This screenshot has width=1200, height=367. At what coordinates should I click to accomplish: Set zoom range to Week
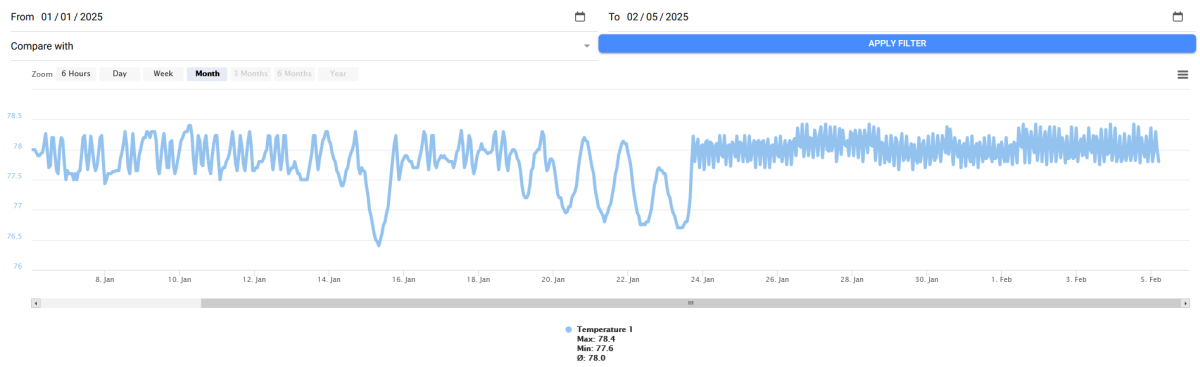(163, 74)
